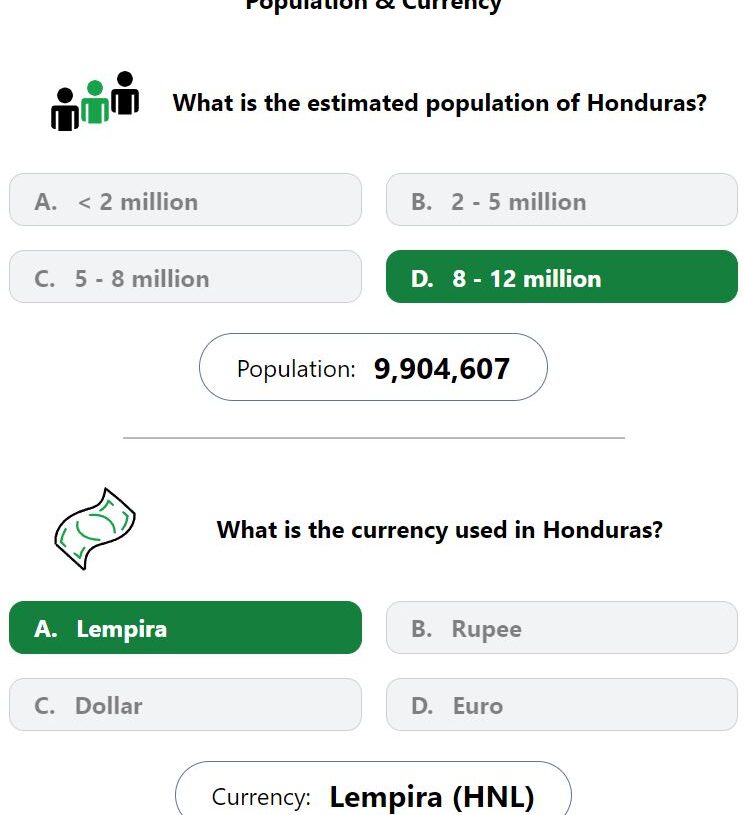The width and height of the screenshot is (745, 815).
Task: Select the Euro answer option
Action: click(562, 705)
